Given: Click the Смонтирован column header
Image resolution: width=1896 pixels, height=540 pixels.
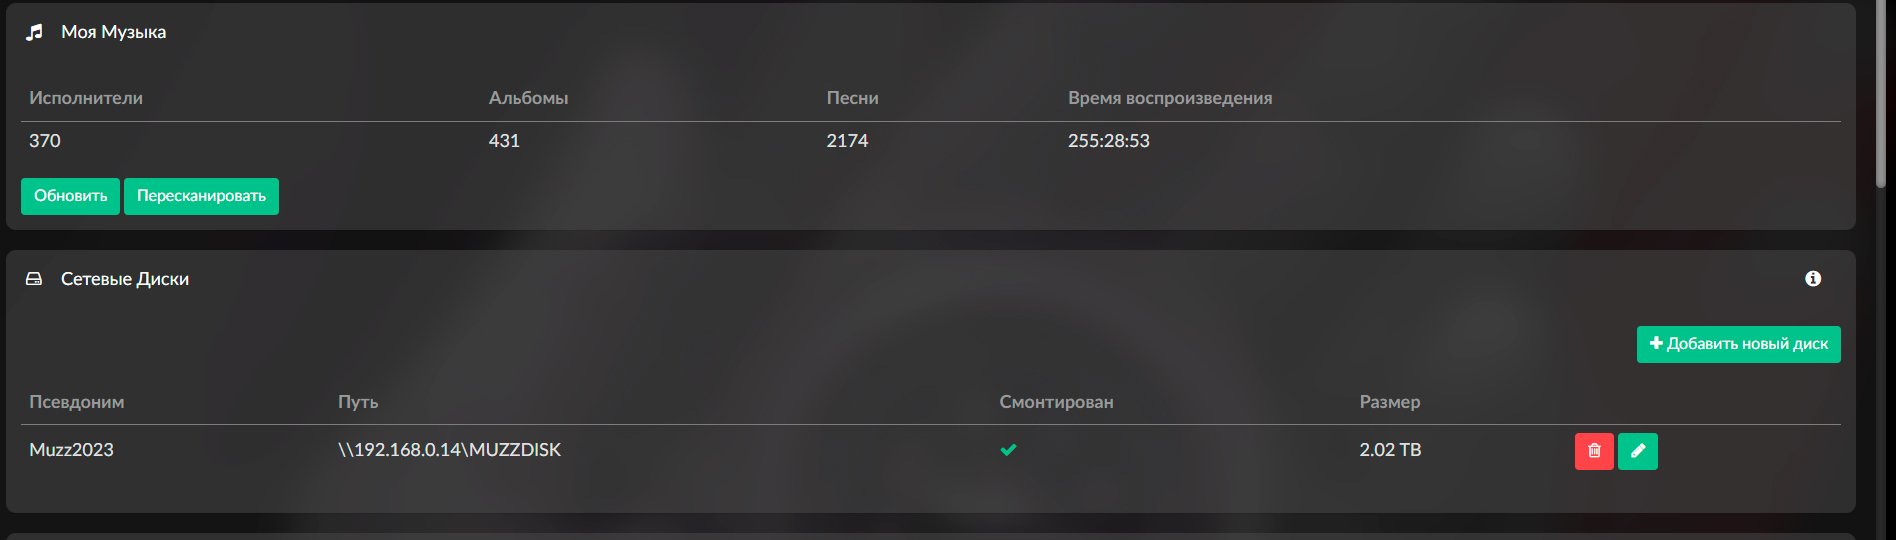Looking at the screenshot, I should pos(1056,402).
